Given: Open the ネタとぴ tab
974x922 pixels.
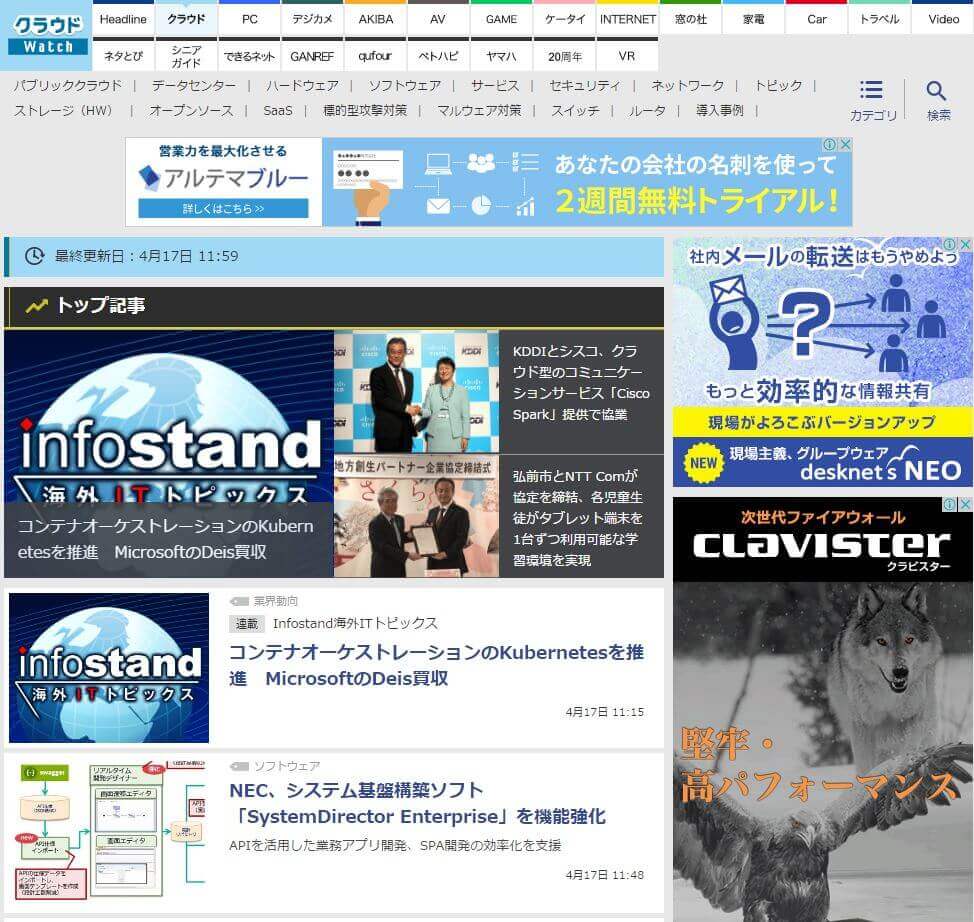Looking at the screenshot, I should pos(123,56).
